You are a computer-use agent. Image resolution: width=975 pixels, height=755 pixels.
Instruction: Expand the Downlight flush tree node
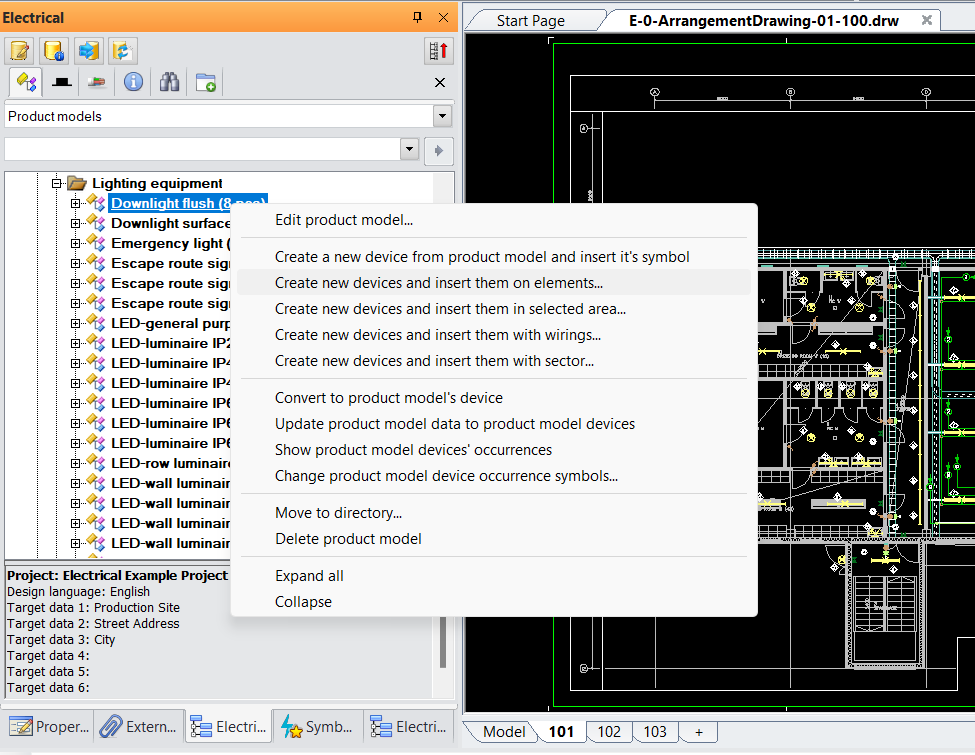pos(76,203)
